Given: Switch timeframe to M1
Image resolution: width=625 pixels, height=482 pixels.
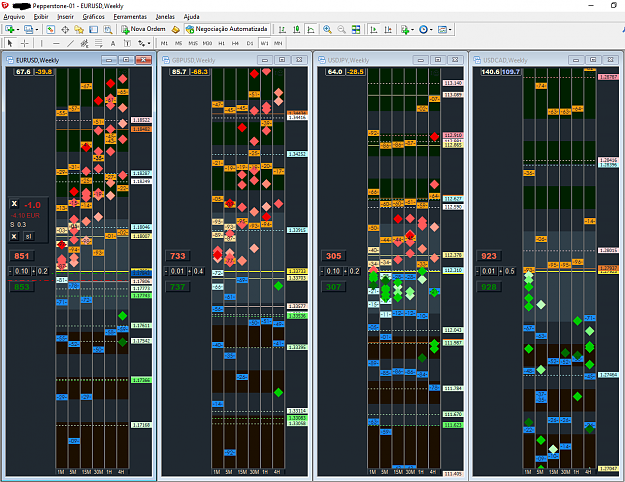Looking at the screenshot, I should pos(164,43).
